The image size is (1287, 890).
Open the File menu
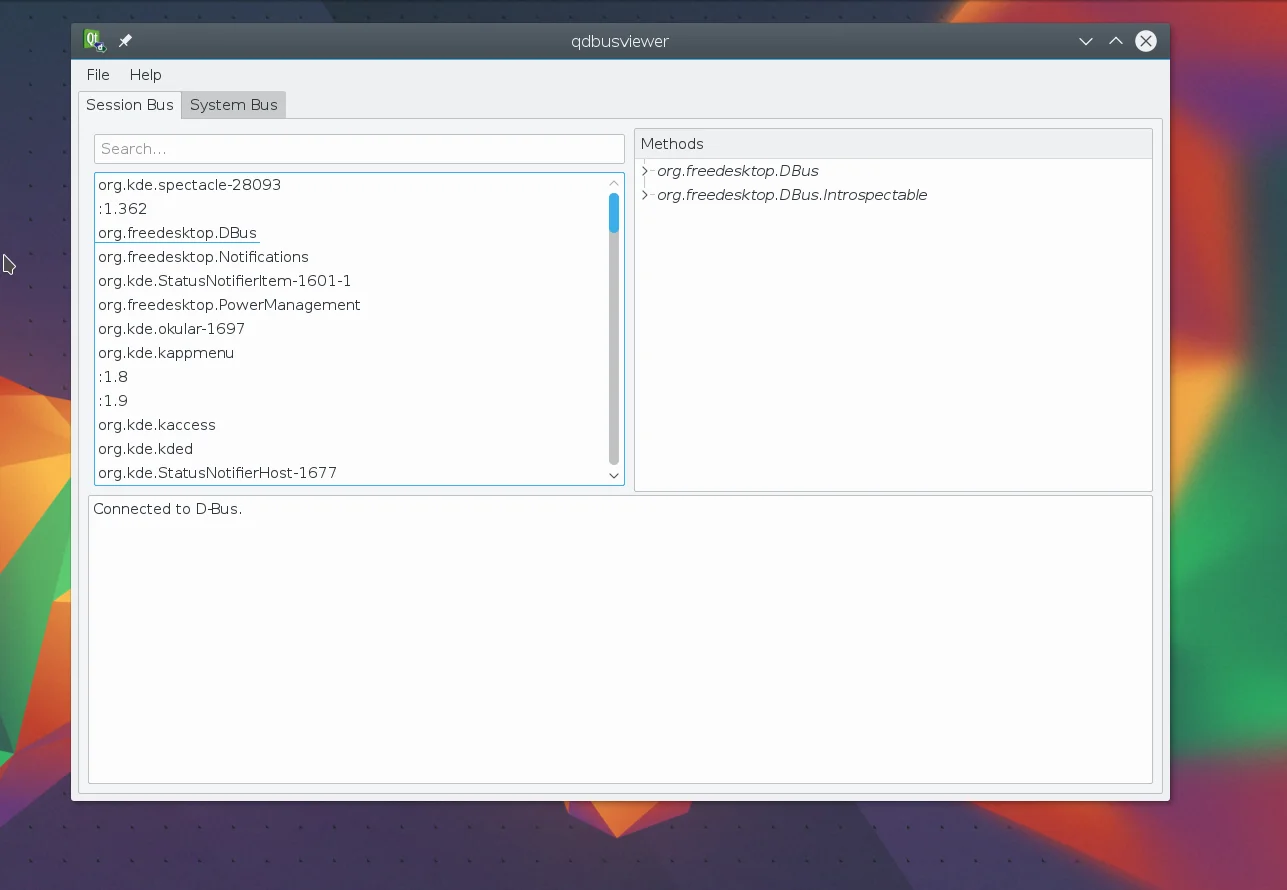(98, 75)
